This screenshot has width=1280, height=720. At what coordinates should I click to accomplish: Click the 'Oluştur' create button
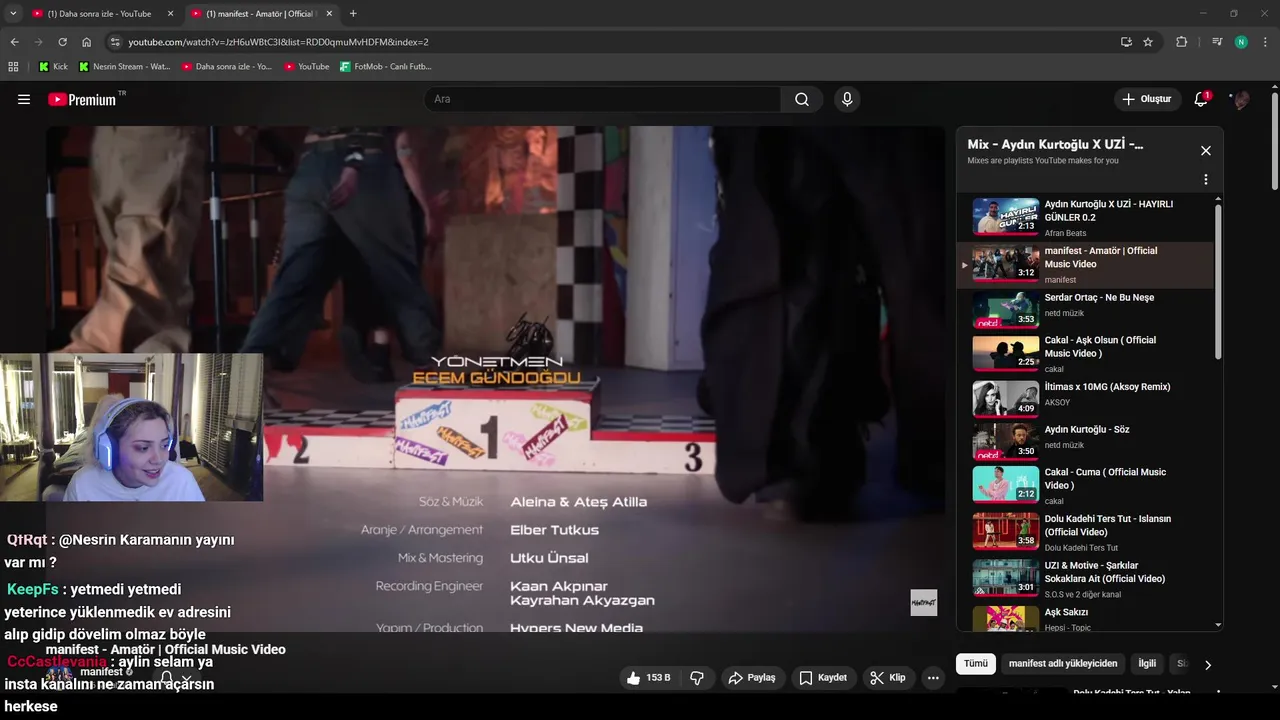(1146, 99)
